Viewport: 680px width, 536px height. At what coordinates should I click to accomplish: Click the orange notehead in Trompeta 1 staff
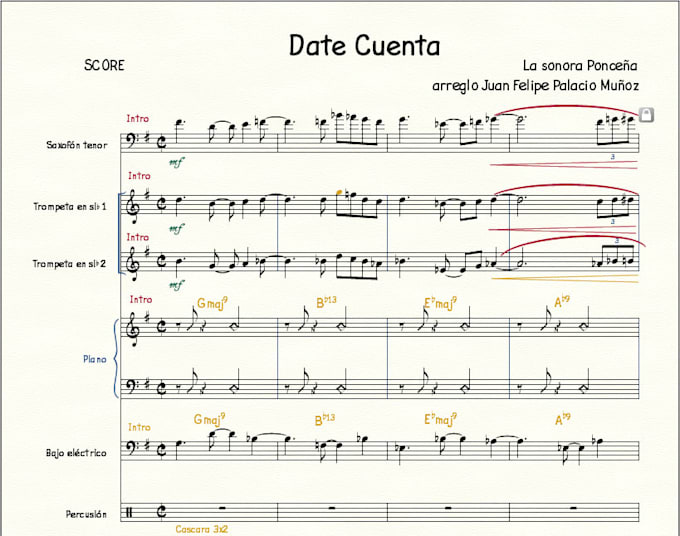point(340,191)
